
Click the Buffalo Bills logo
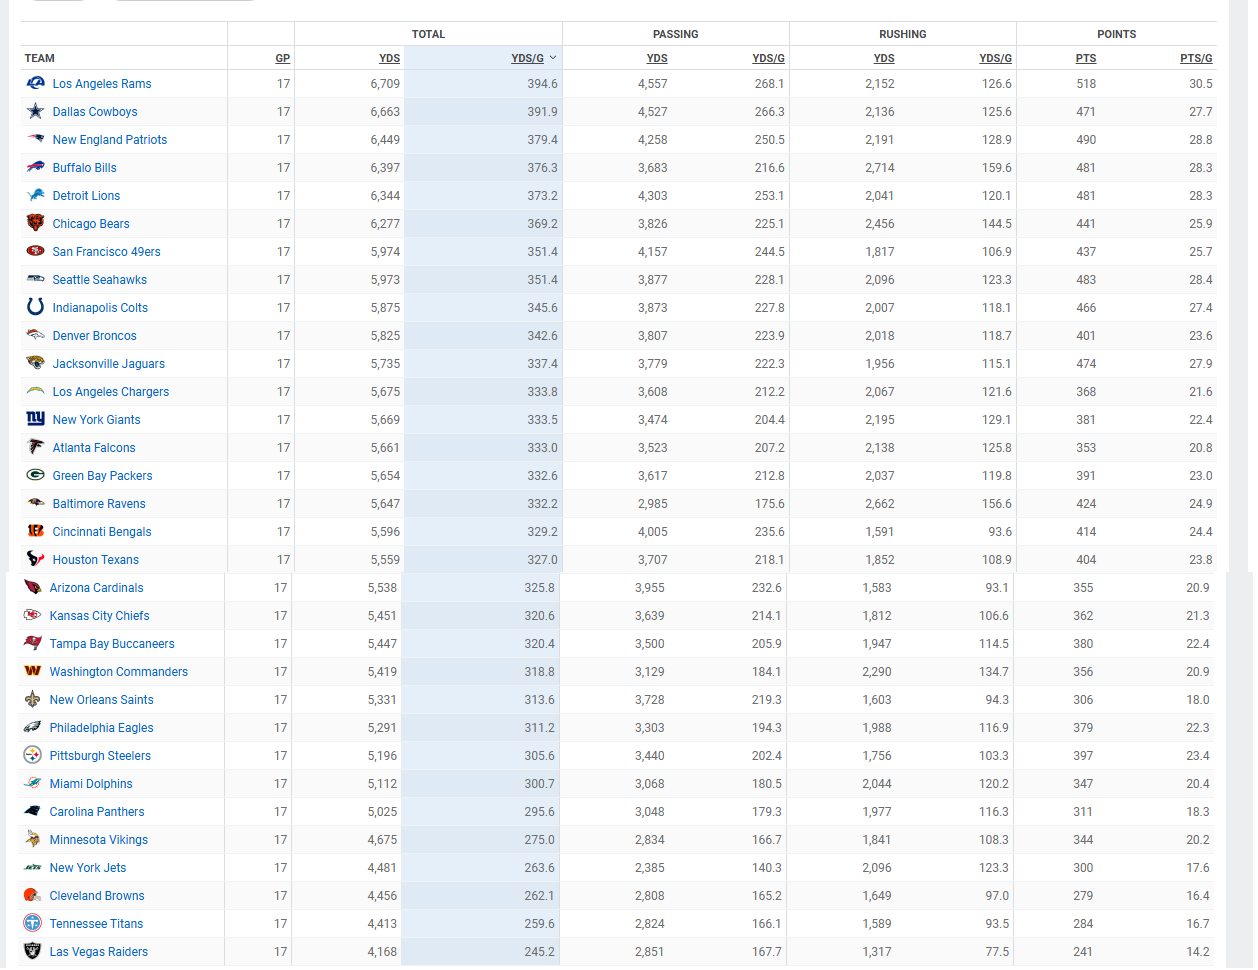[36, 167]
